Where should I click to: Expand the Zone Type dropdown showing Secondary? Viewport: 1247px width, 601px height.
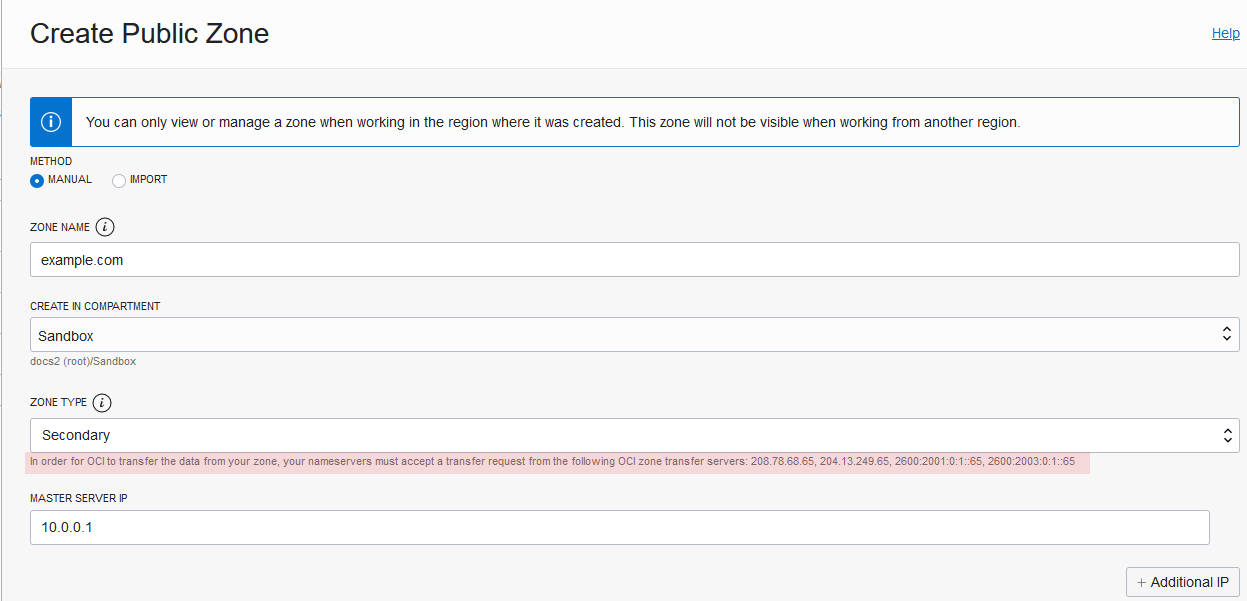click(x=634, y=435)
